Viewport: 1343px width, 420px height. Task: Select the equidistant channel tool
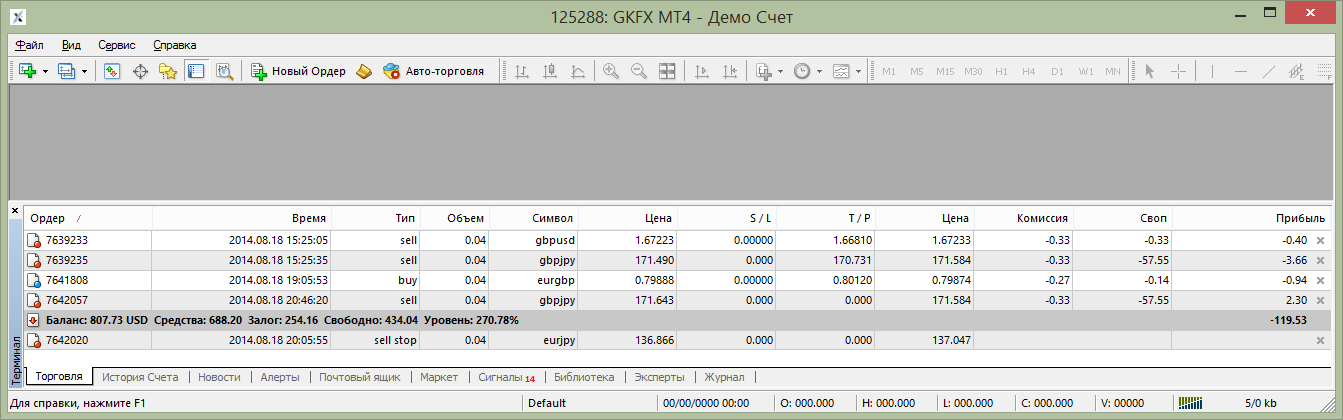(x=1297, y=71)
